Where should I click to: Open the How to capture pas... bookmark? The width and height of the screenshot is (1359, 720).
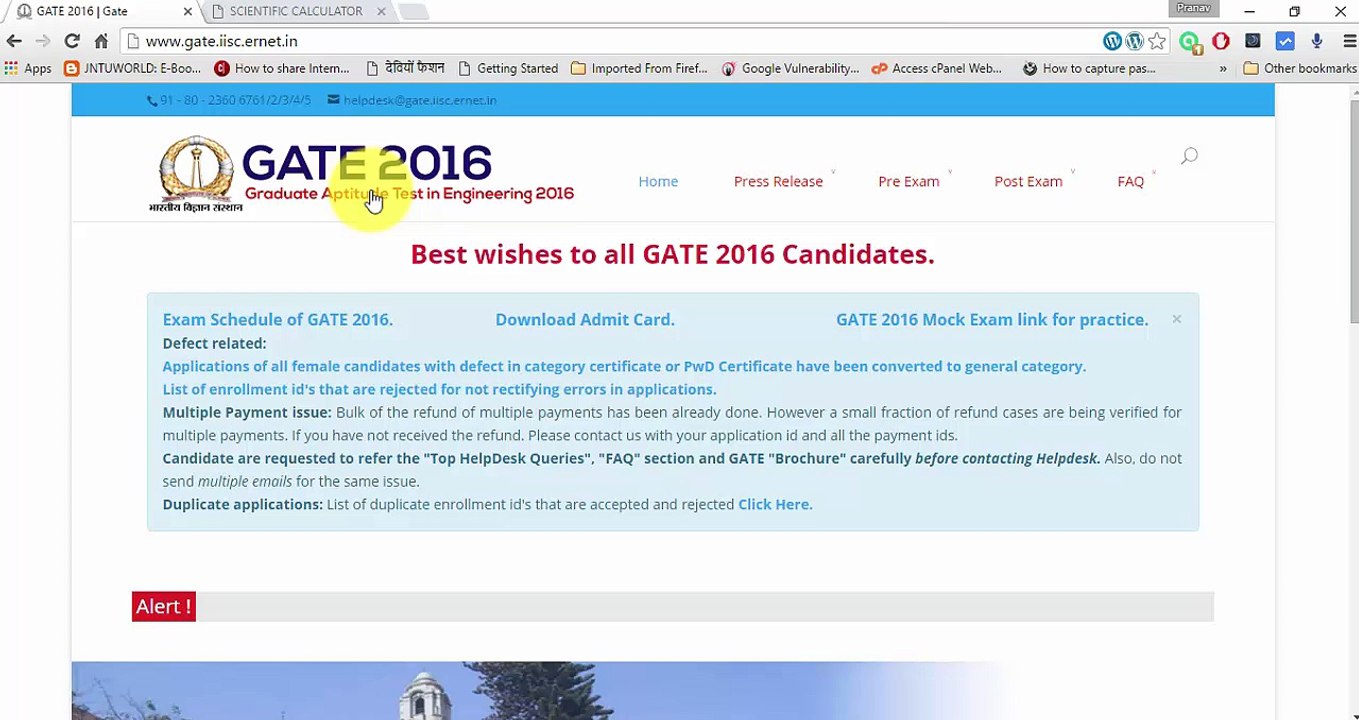(1089, 68)
